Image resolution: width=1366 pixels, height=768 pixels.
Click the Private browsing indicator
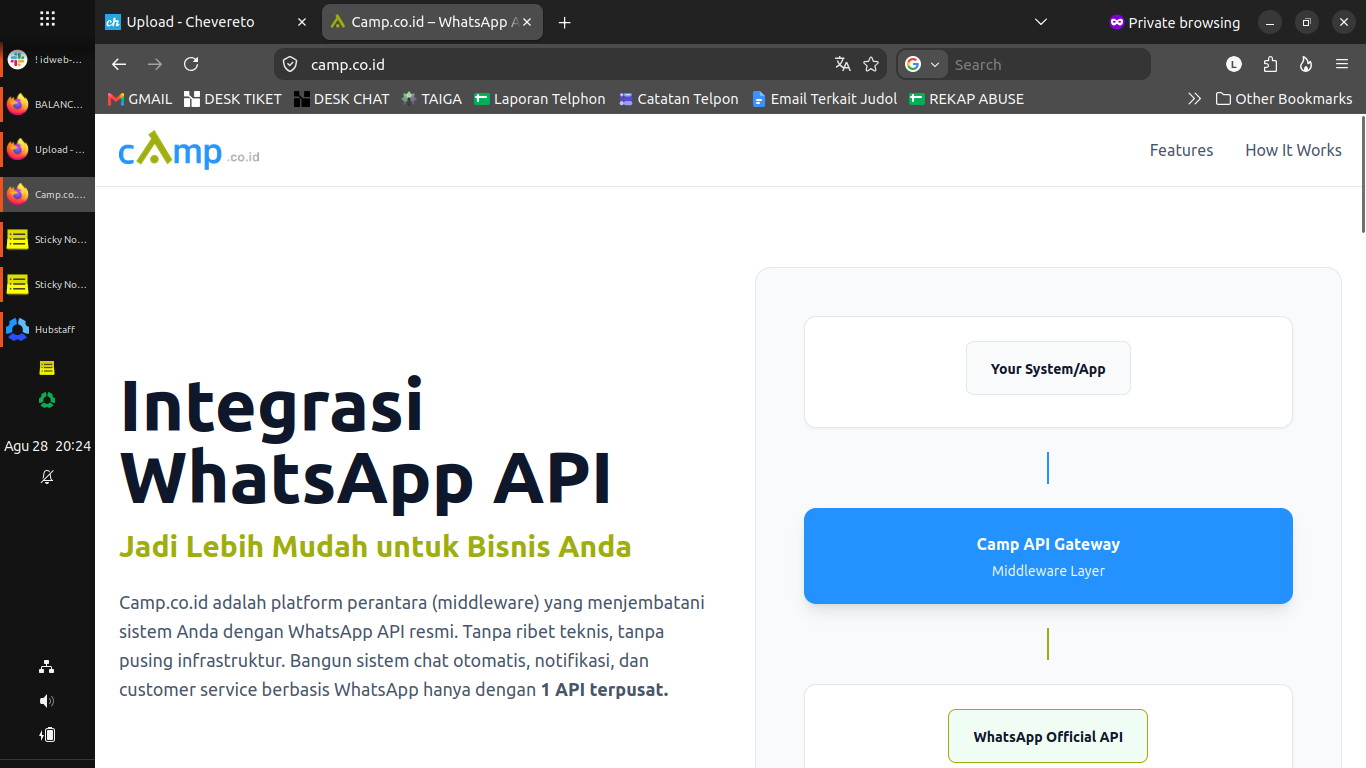(1174, 22)
